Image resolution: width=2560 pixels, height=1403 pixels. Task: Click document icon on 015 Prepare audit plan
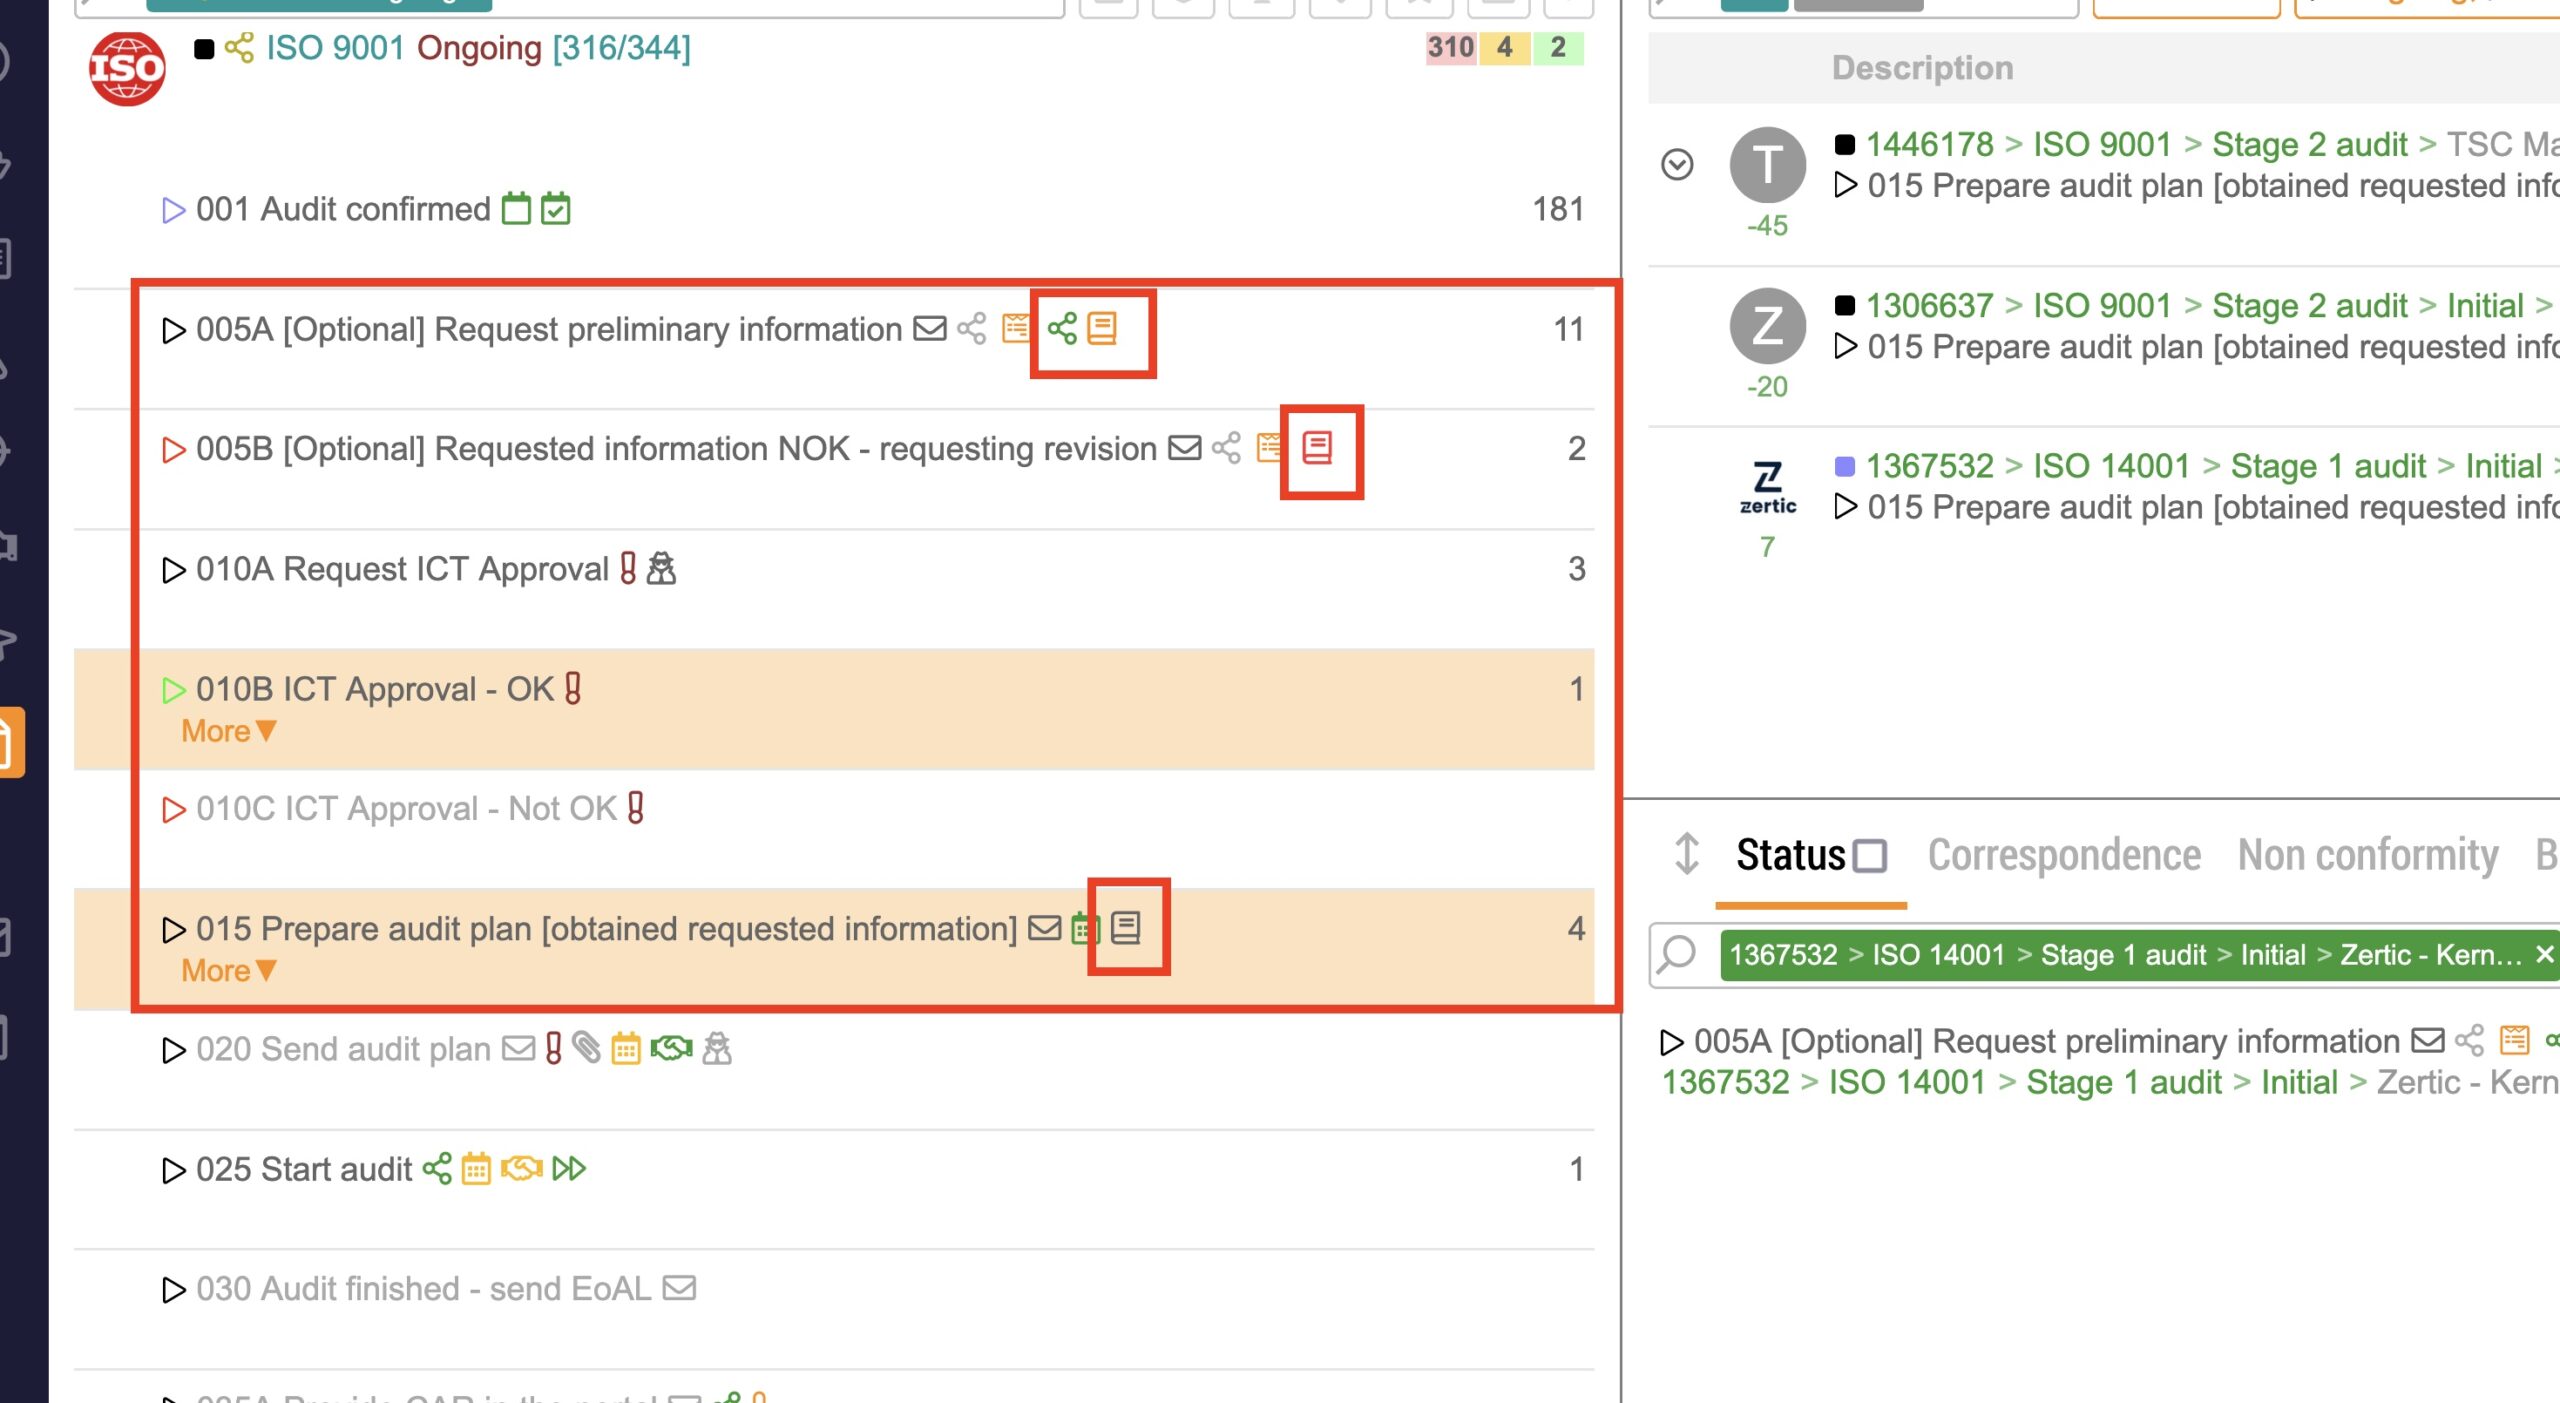pyautogui.click(x=1126, y=928)
